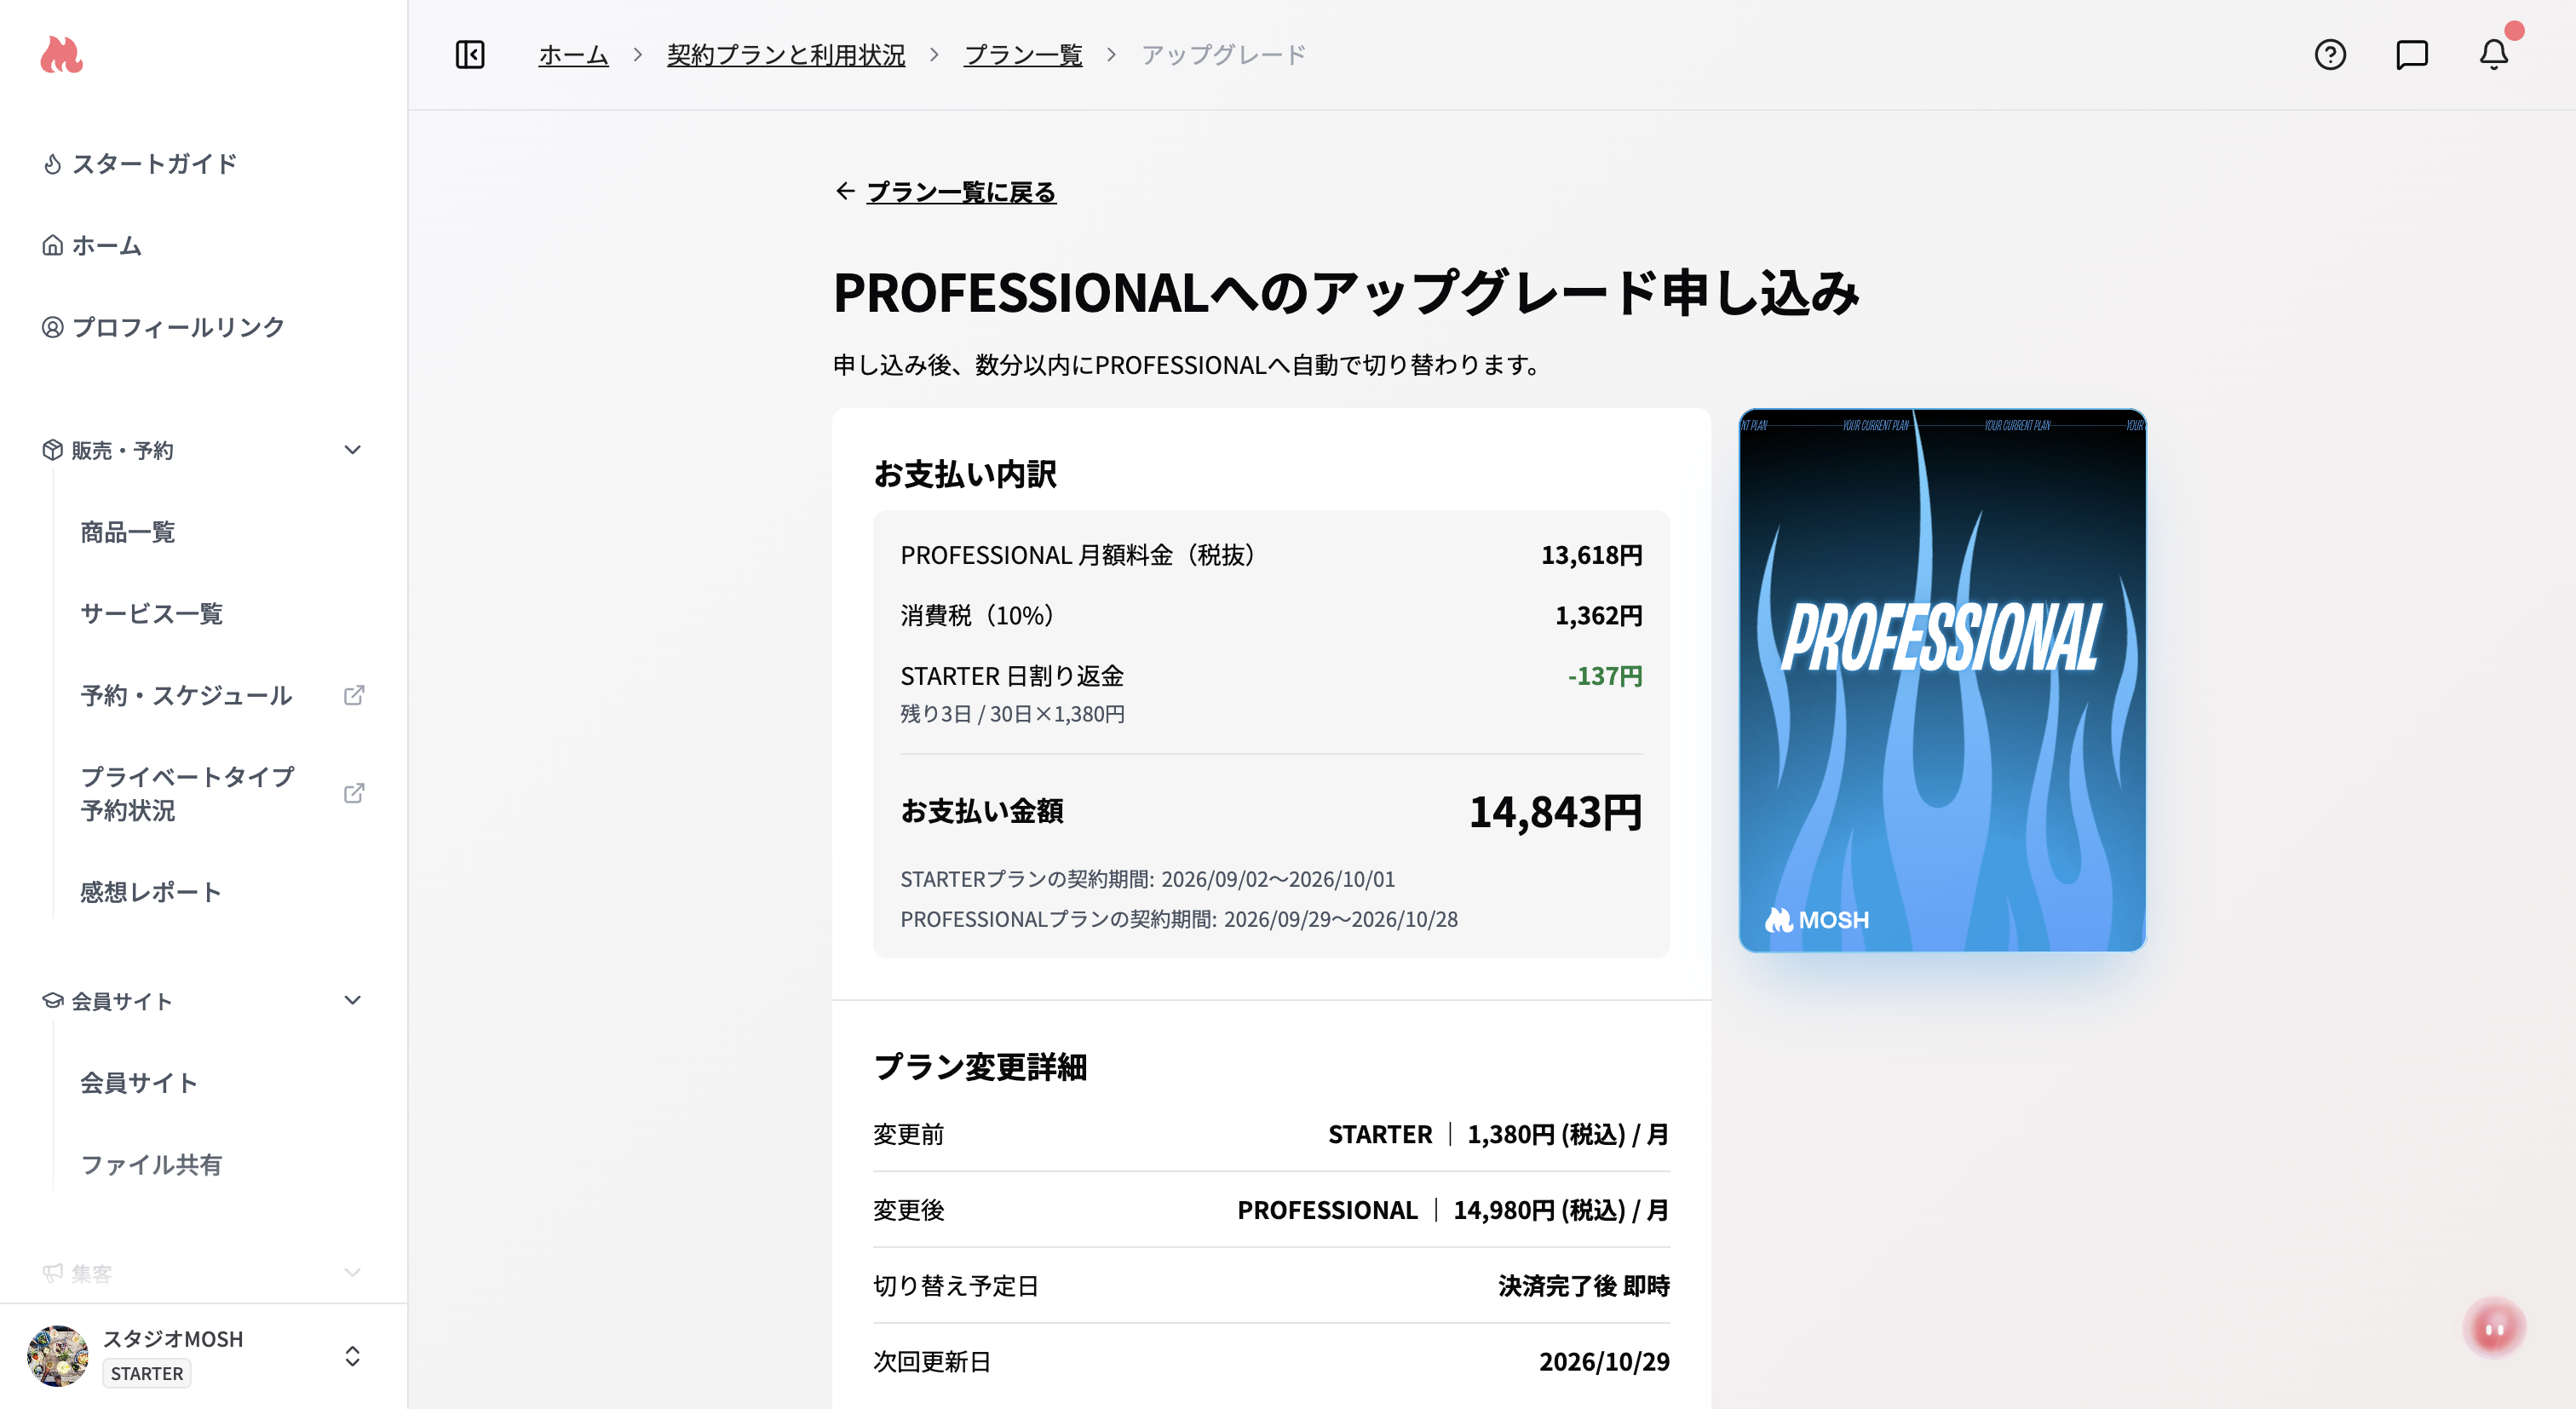Click the 2026/10/29 next renewal date
This screenshot has width=2576, height=1409.
pyautogui.click(x=1604, y=1362)
